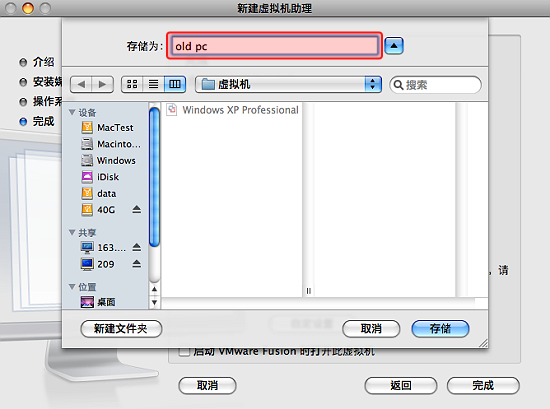
Task: Eject the 163... shared computer
Action: pos(136,248)
